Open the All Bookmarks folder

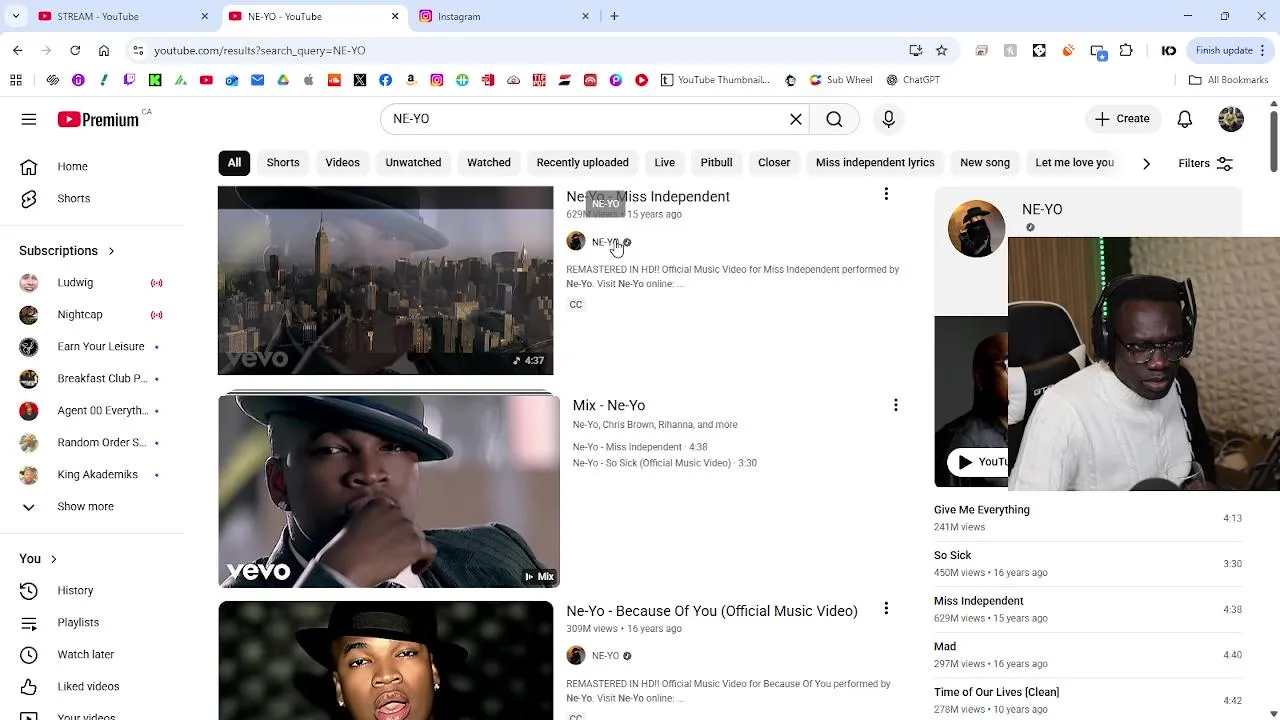pyautogui.click(x=1228, y=80)
